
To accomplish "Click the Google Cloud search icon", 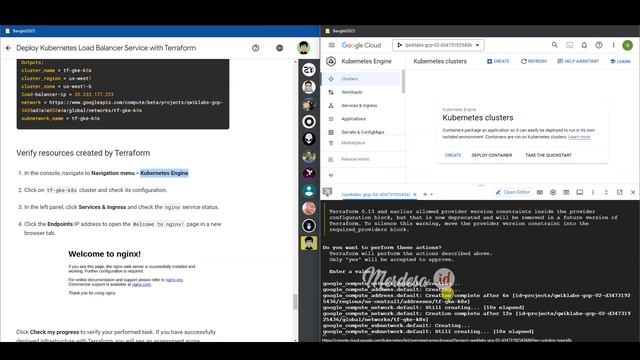I will pyautogui.click(x=555, y=45).
